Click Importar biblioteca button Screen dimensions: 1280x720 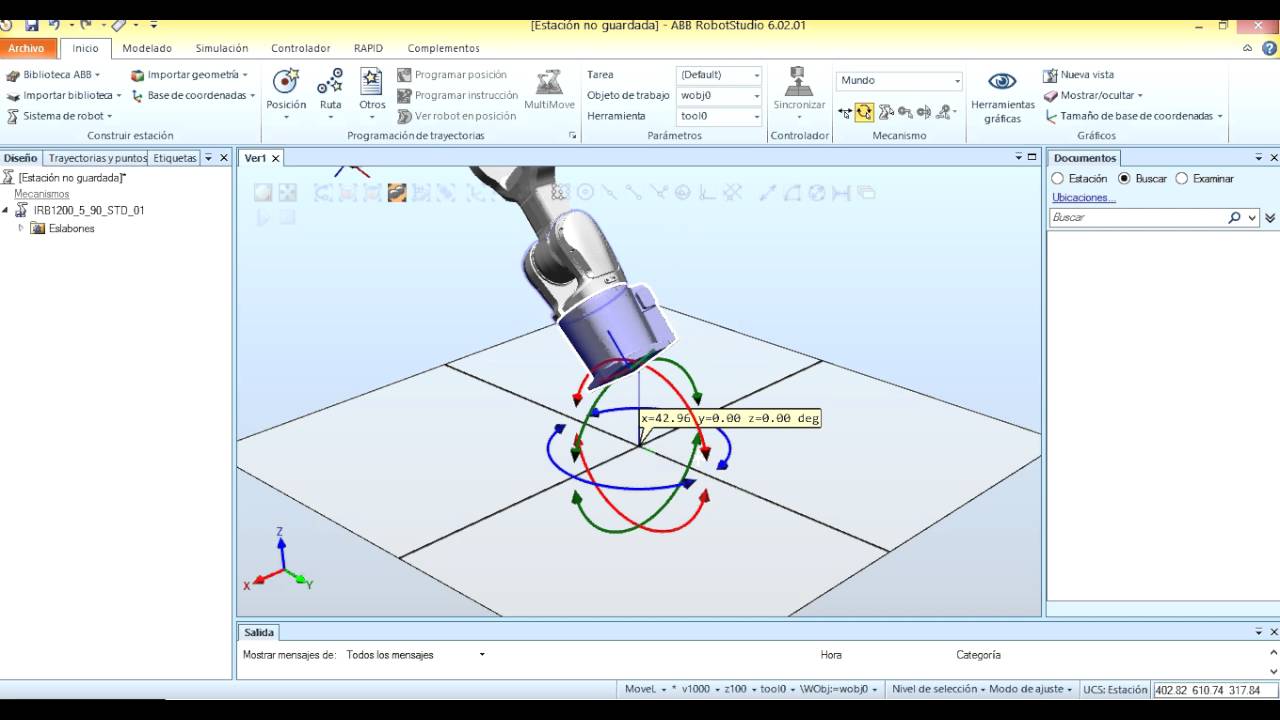[63, 96]
